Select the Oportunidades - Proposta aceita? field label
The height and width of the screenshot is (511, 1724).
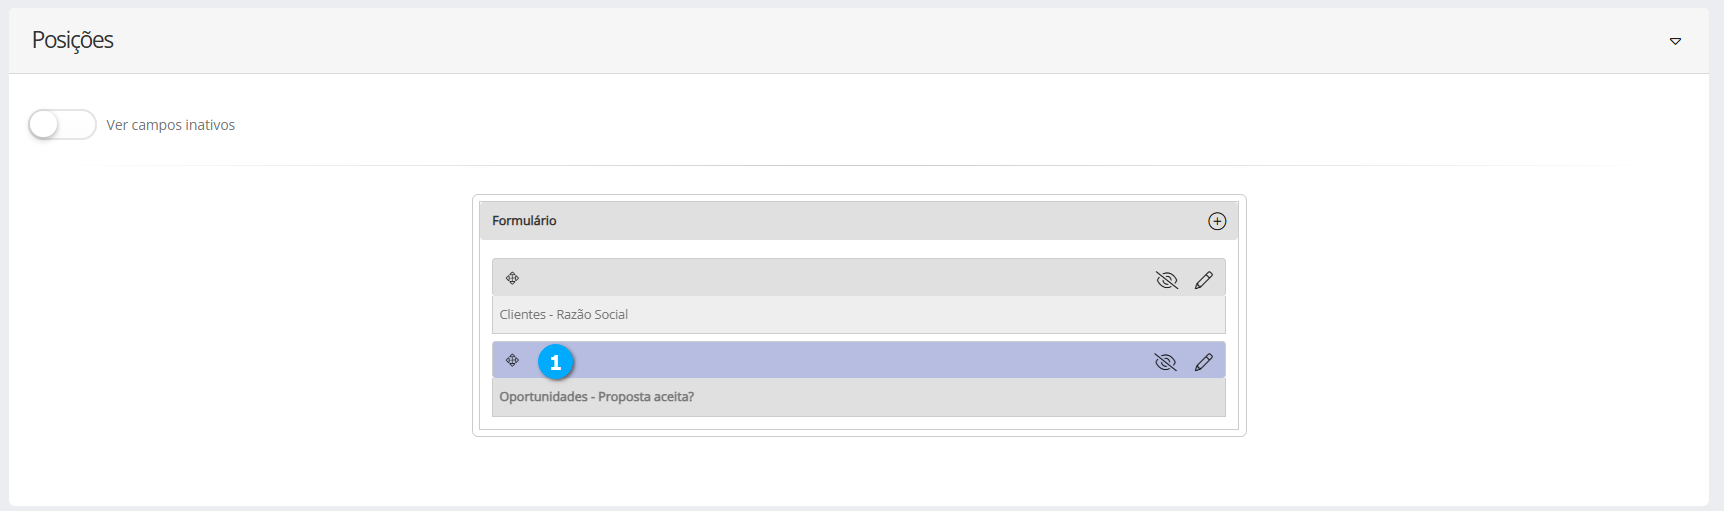pyautogui.click(x=596, y=397)
